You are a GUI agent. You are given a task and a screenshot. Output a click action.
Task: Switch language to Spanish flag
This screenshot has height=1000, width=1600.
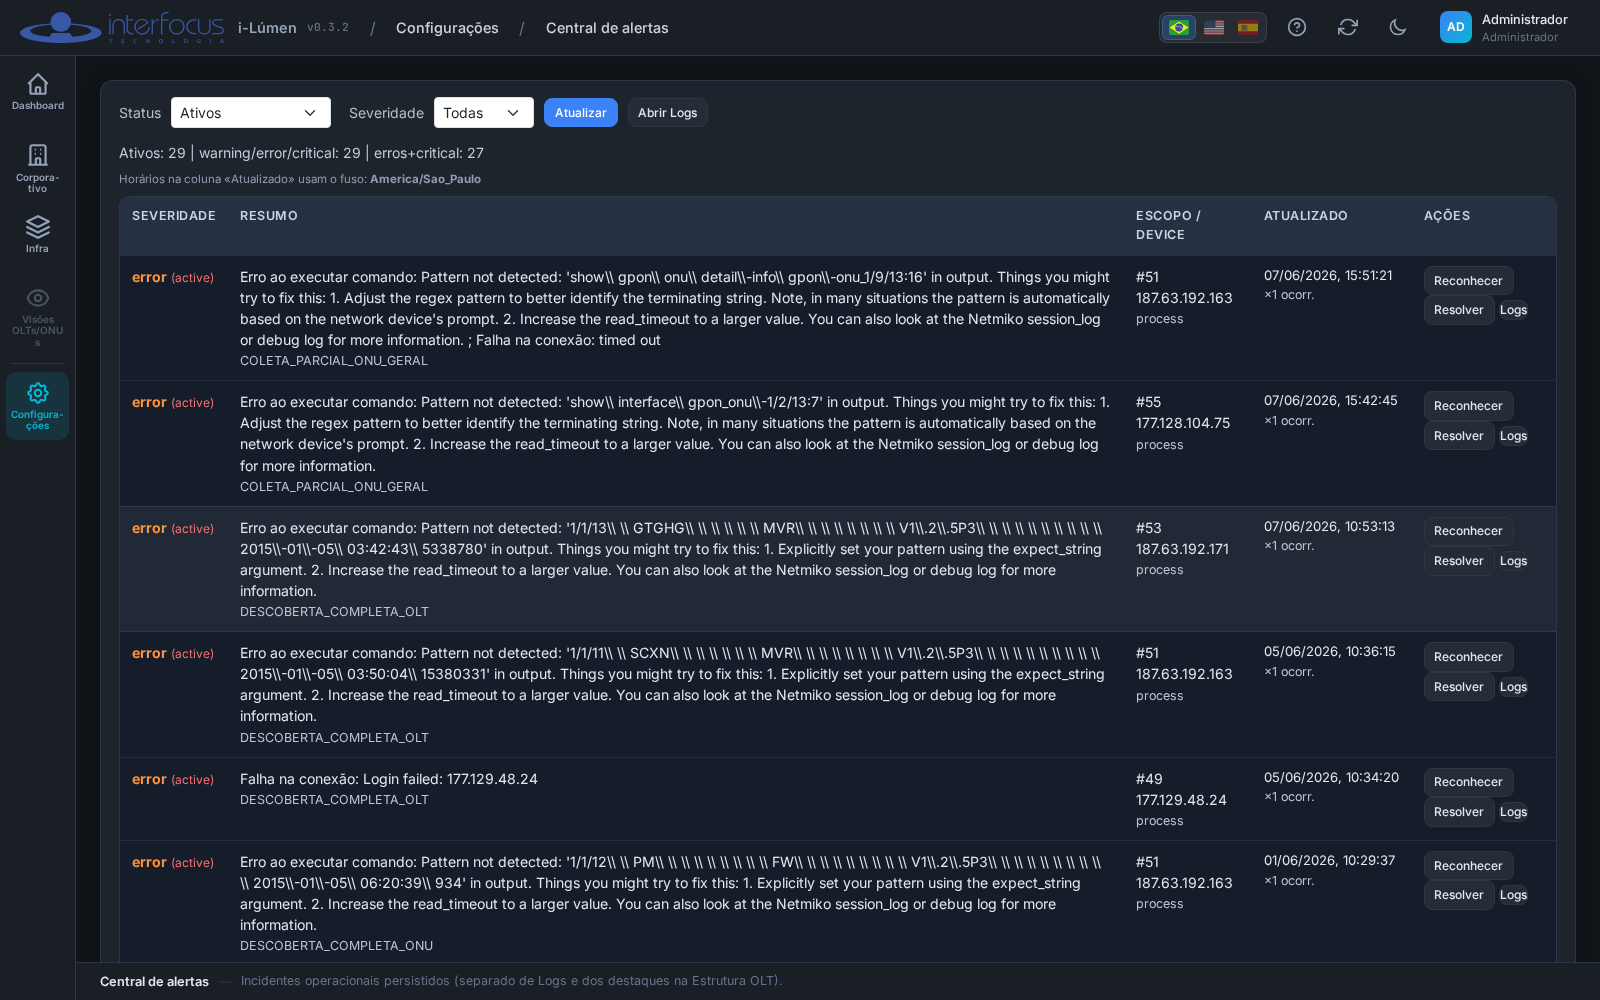(1248, 27)
